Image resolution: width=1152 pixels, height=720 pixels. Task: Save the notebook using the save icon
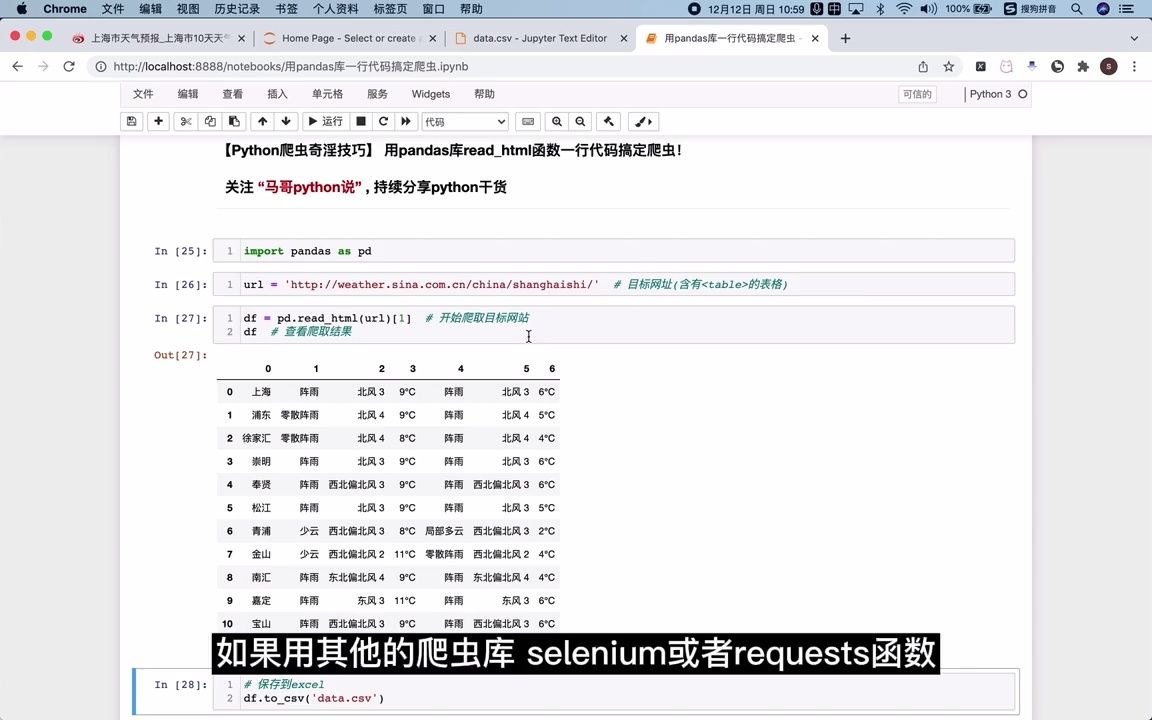click(131, 121)
